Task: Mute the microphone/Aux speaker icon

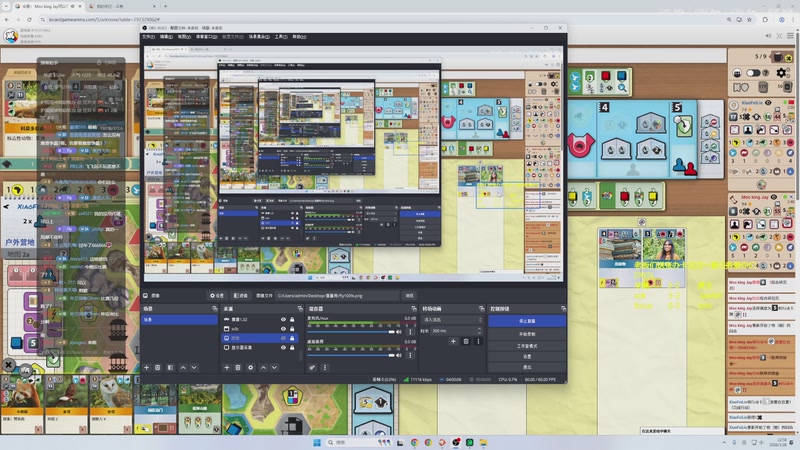Action: (x=399, y=332)
